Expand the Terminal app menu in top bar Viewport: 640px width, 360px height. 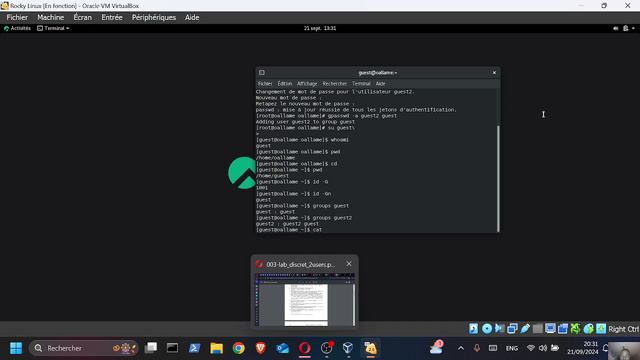pyautogui.click(x=53, y=28)
